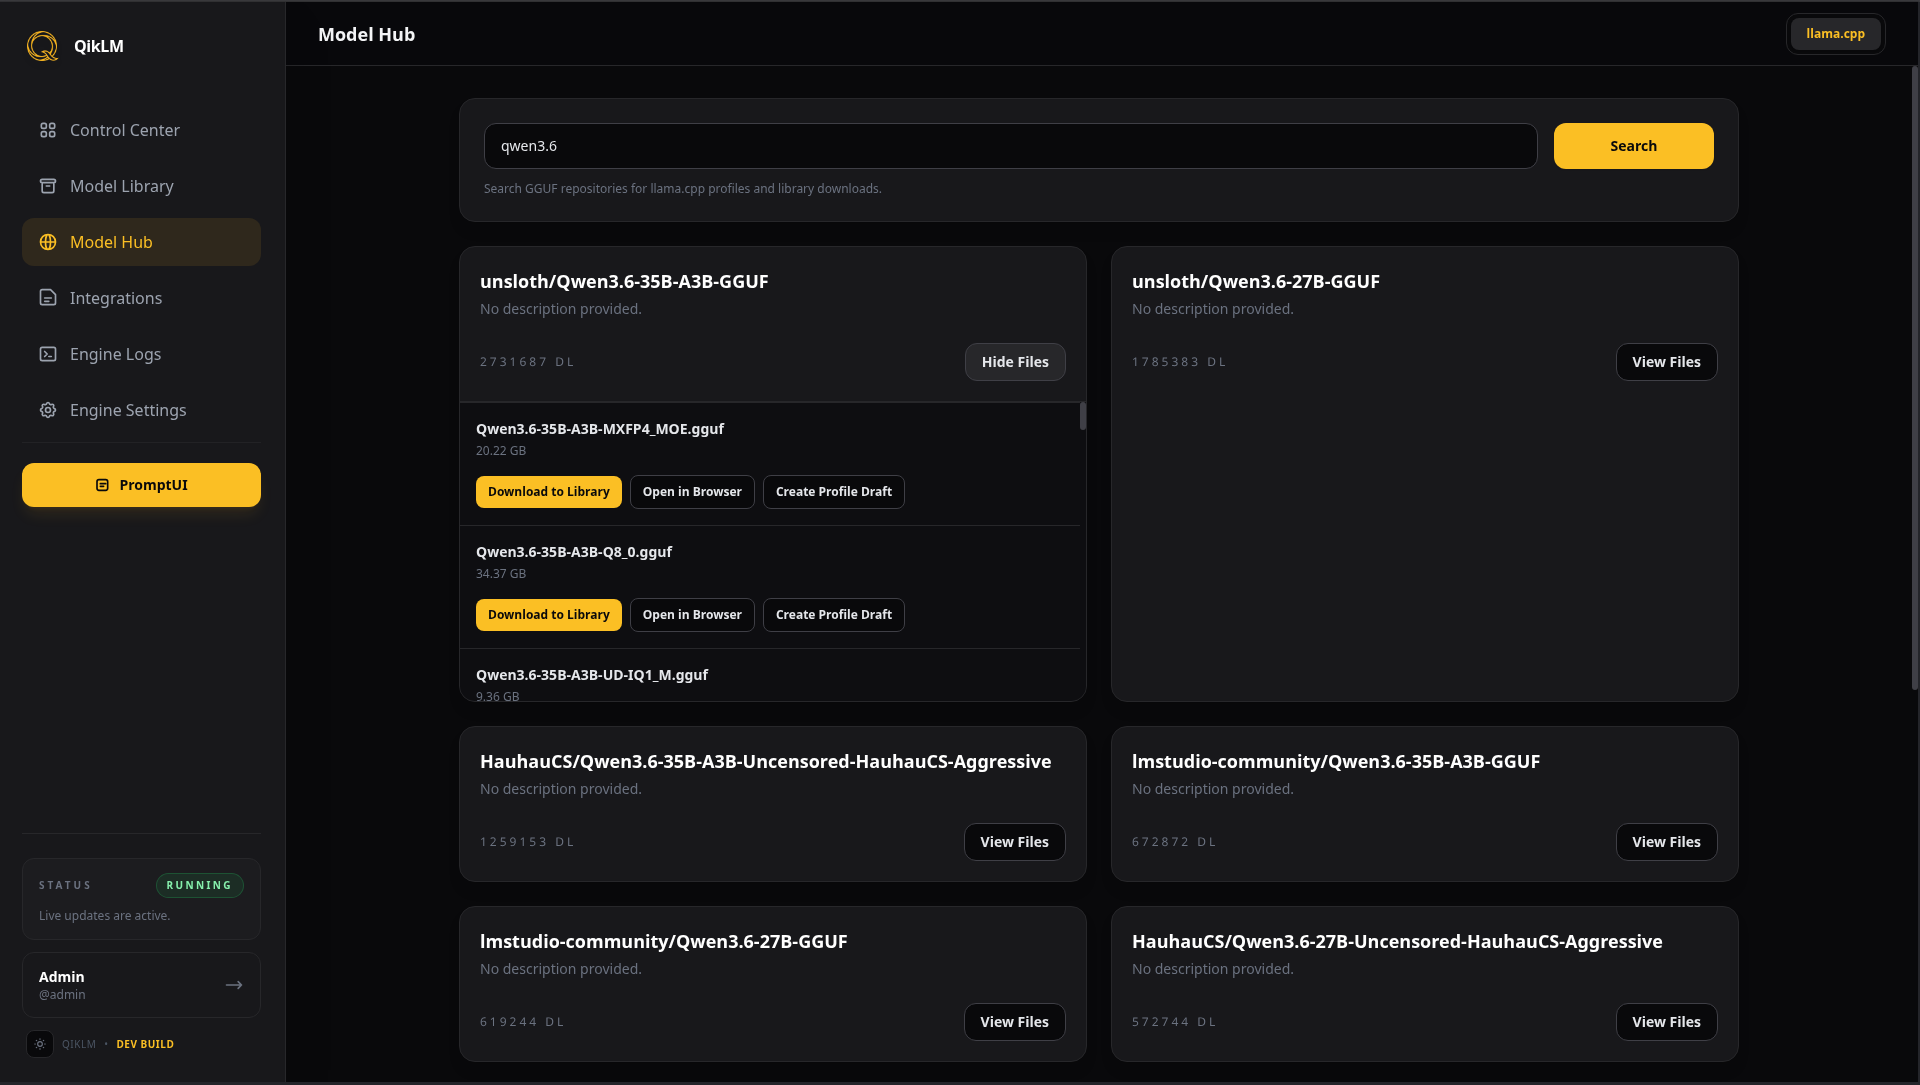Click file name Qwen3.6-35B-A3B-Q8_0.gguf
The width and height of the screenshot is (1920, 1085).
pos(574,552)
